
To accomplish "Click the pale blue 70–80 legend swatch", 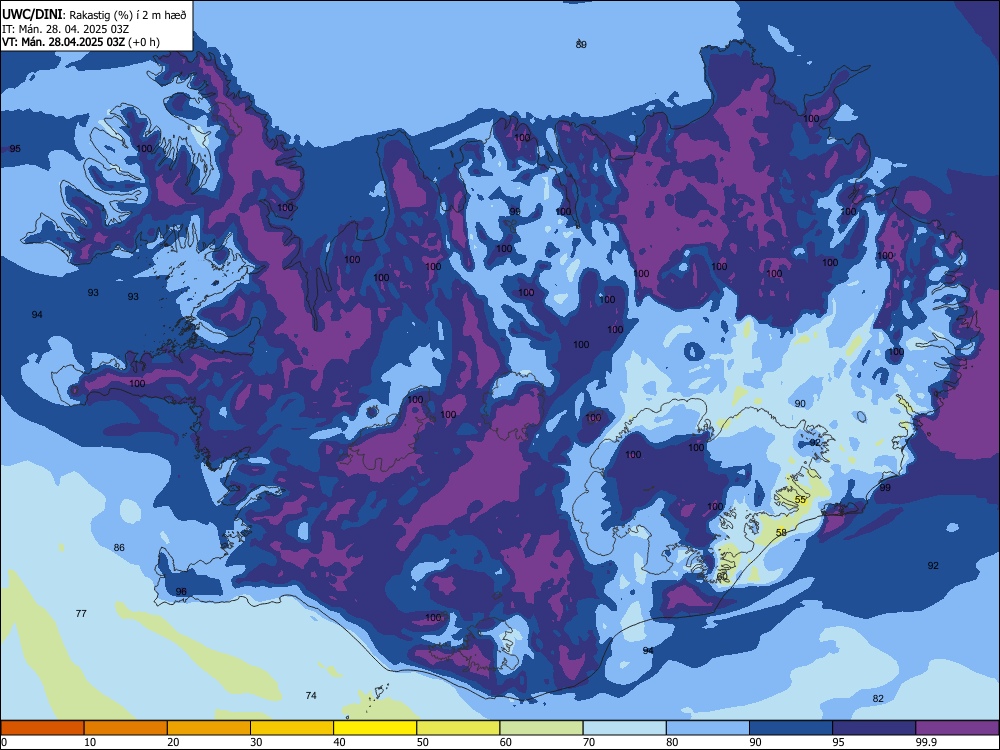I will coord(624,728).
